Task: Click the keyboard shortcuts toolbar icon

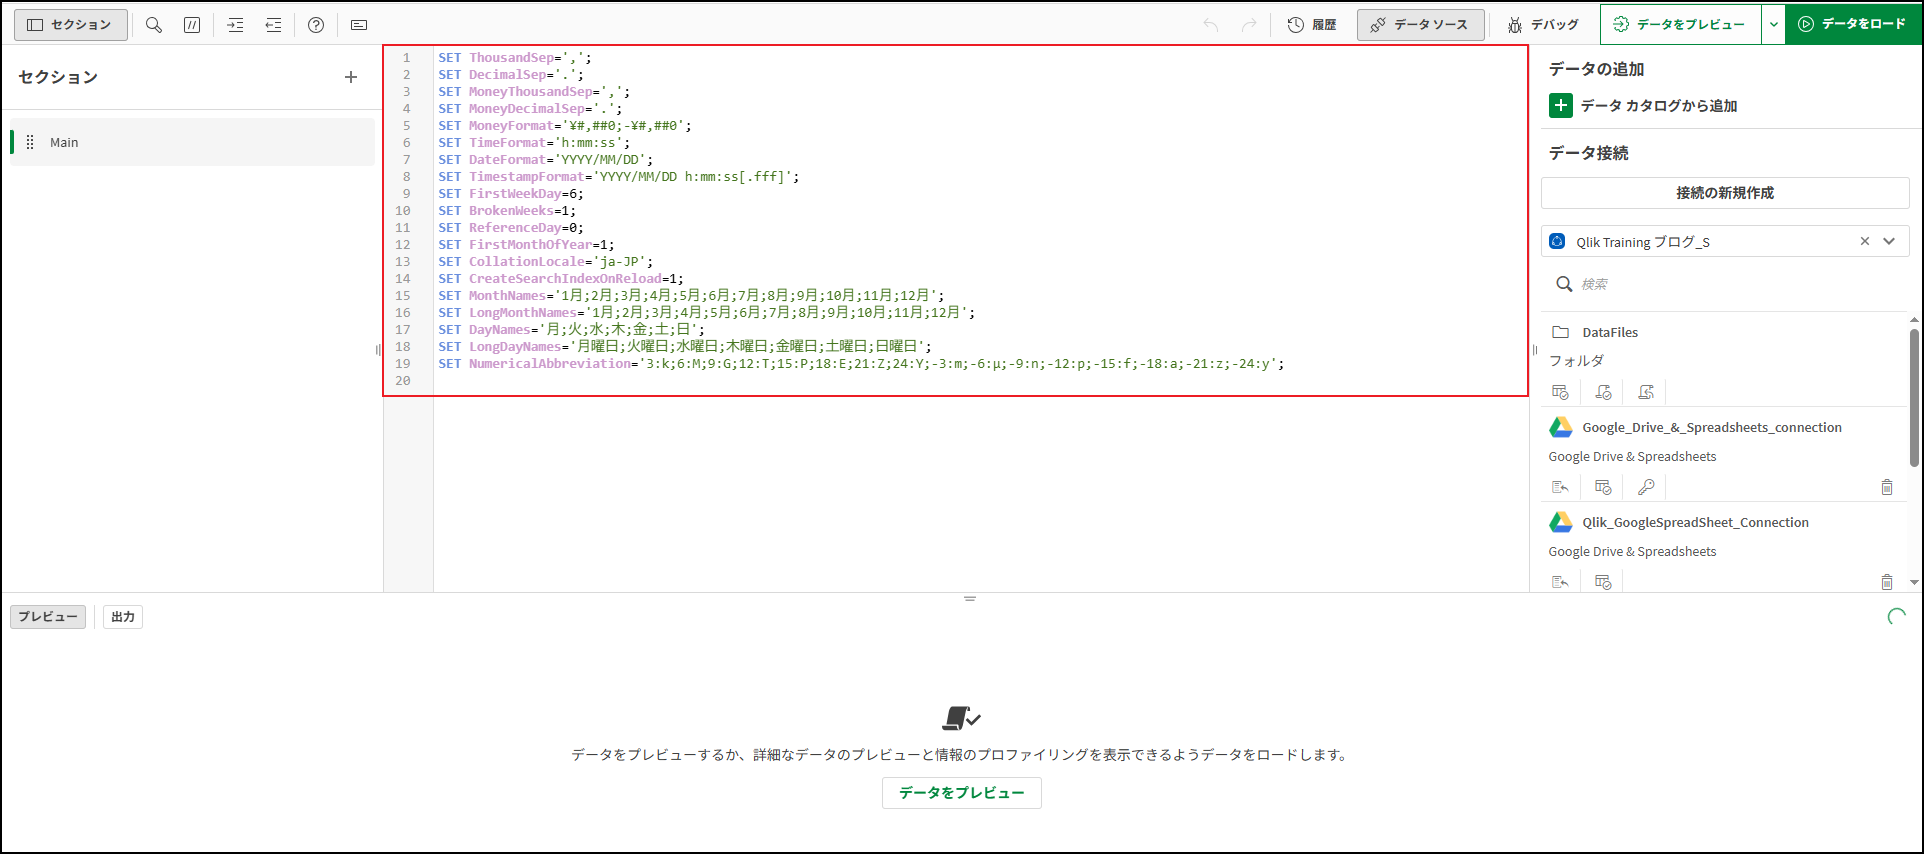Action: pyautogui.click(x=359, y=25)
